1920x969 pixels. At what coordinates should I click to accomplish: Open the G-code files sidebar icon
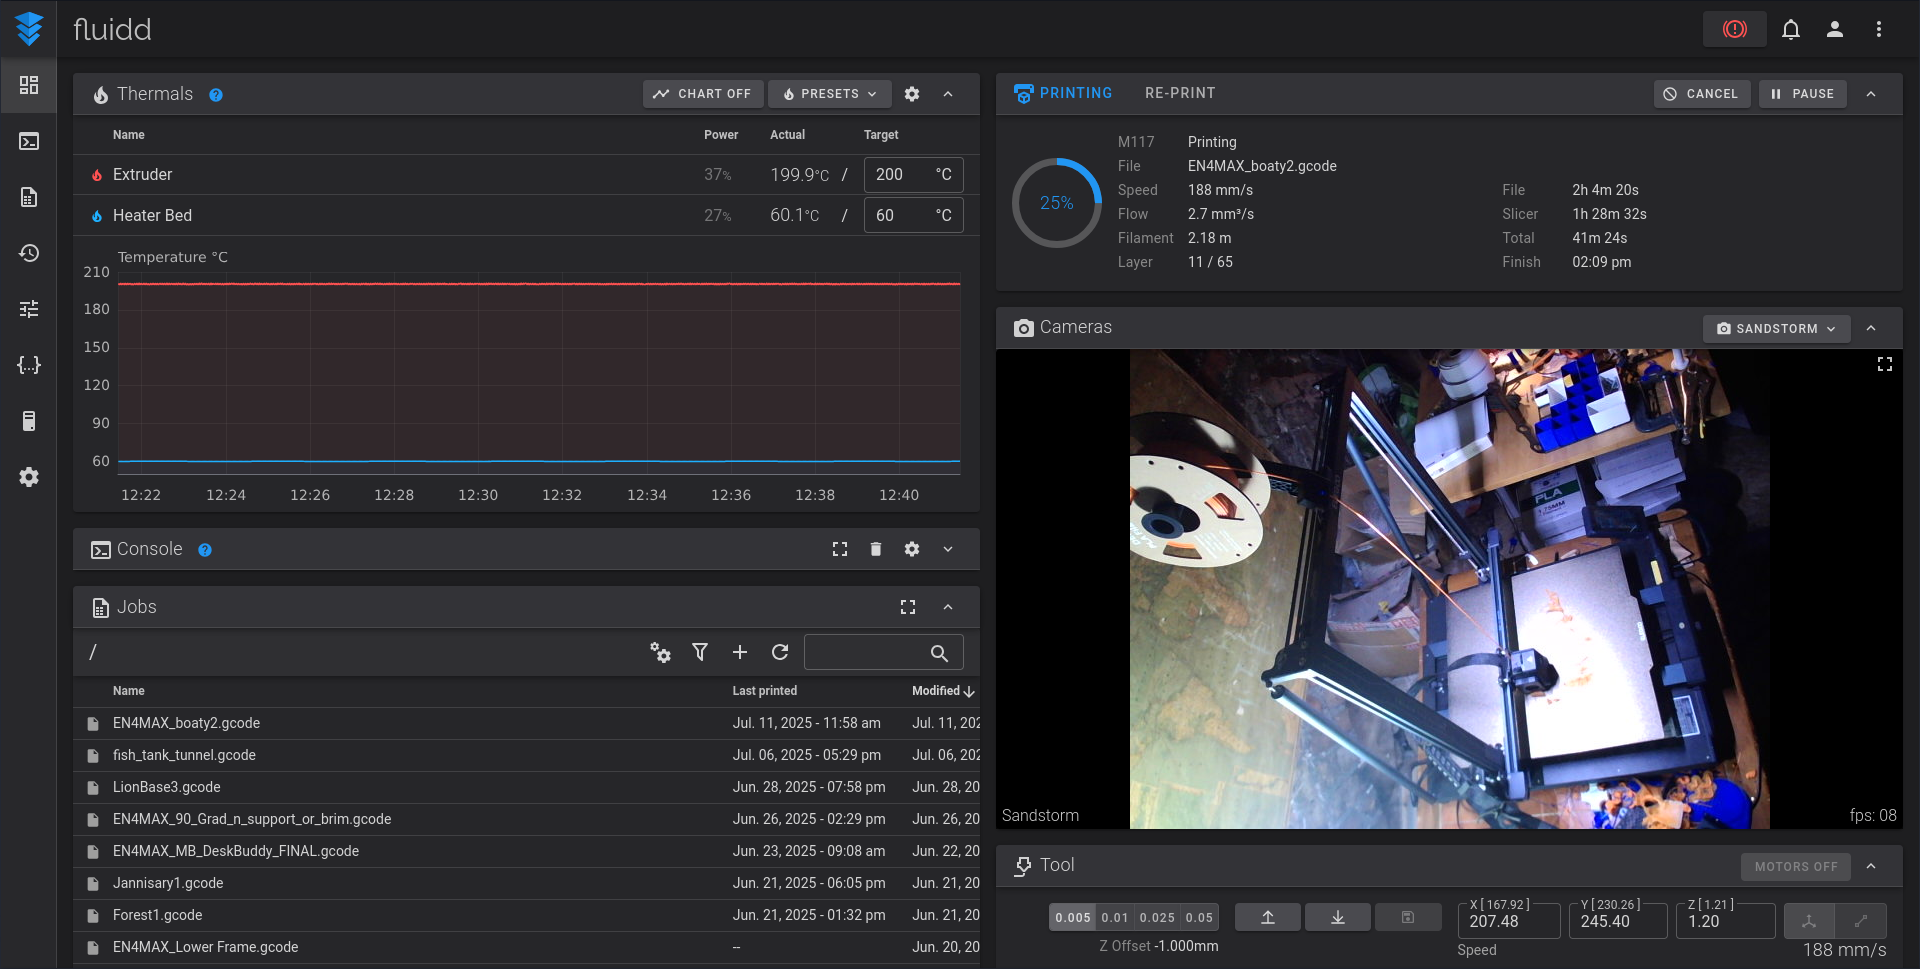[29, 197]
